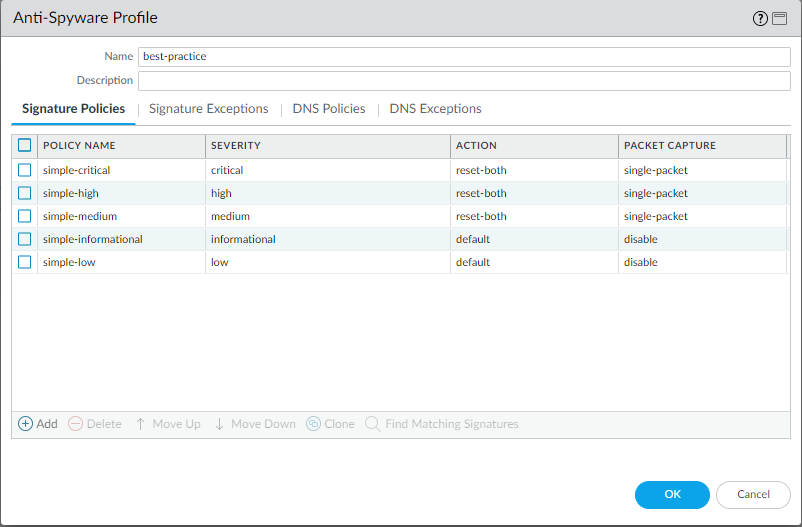Screen dimensions: 802x527
Task: Find Matching Signatures magnifier icon
Action: point(372,424)
